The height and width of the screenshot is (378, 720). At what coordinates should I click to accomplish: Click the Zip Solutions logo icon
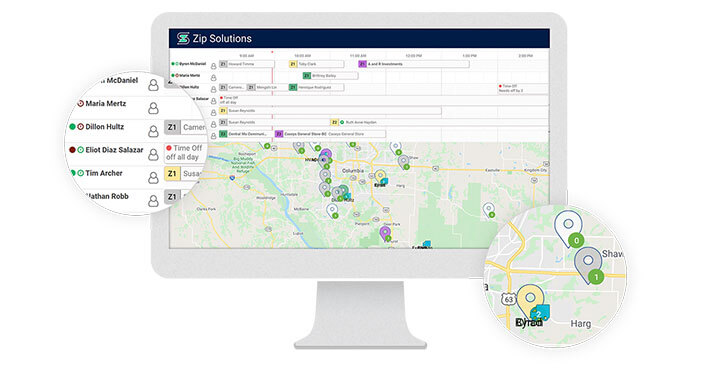183,38
